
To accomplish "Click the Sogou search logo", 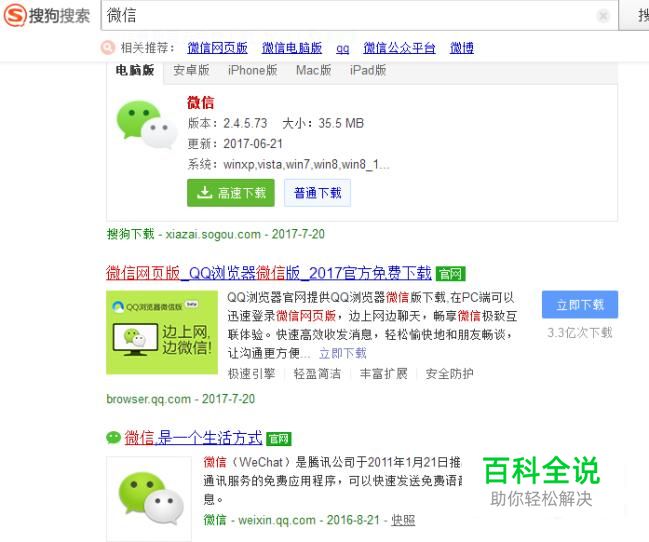I will pos(46,15).
